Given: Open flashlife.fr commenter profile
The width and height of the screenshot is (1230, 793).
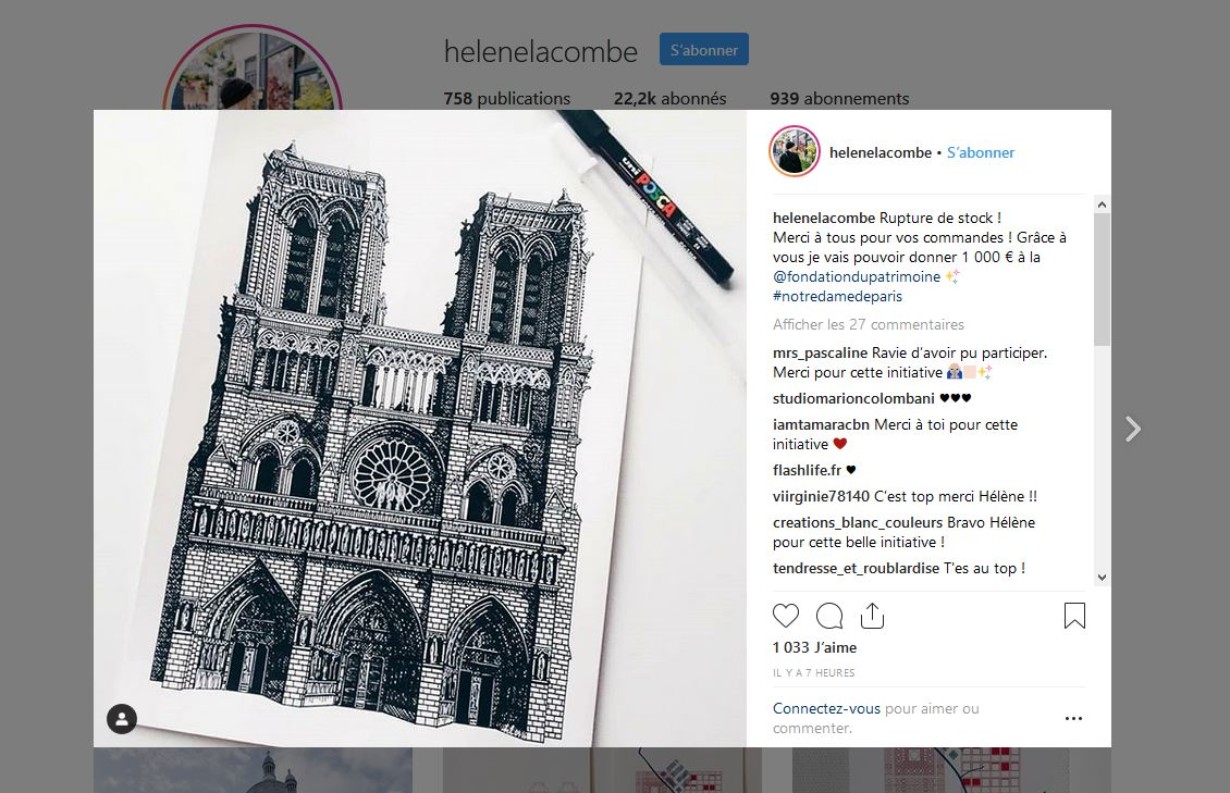Looking at the screenshot, I should pyautogui.click(x=807, y=470).
